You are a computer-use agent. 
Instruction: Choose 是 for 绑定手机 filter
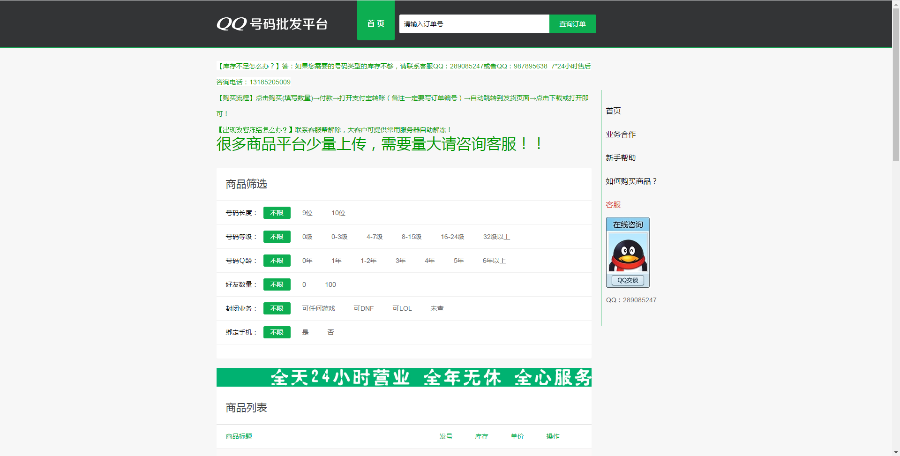click(x=305, y=332)
